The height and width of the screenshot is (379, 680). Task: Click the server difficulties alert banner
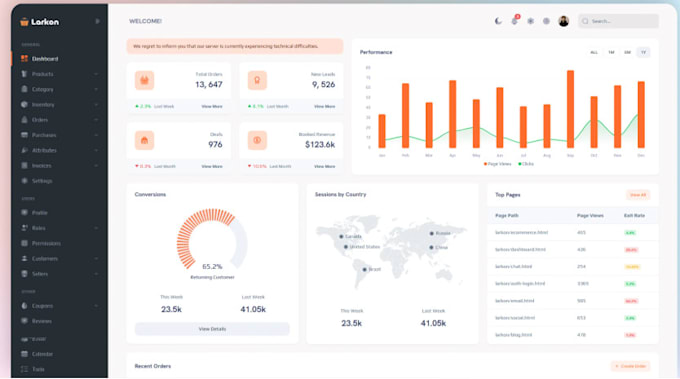coord(235,46)
